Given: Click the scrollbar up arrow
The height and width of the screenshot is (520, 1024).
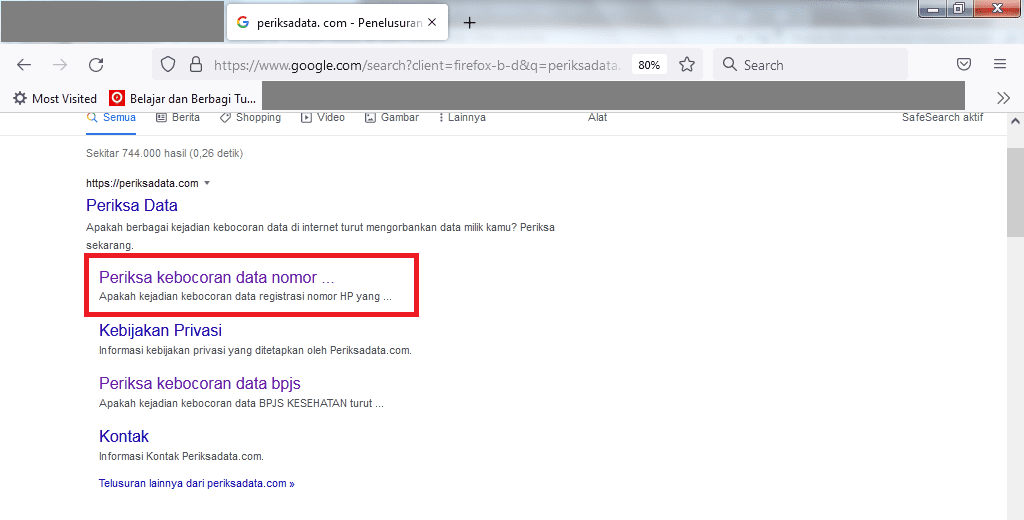Looking at the screenshot, I should pyautogui.click(x=1015, y=121).
